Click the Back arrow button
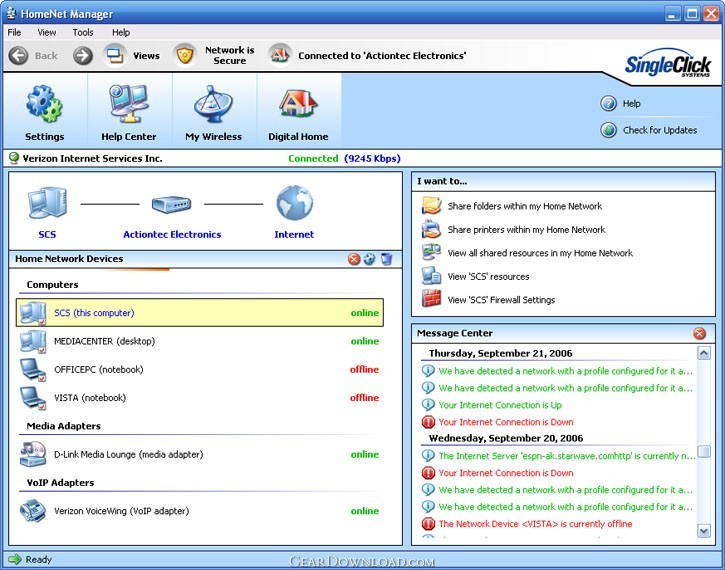The image size is (725, 570). click(x=18, y=56)
